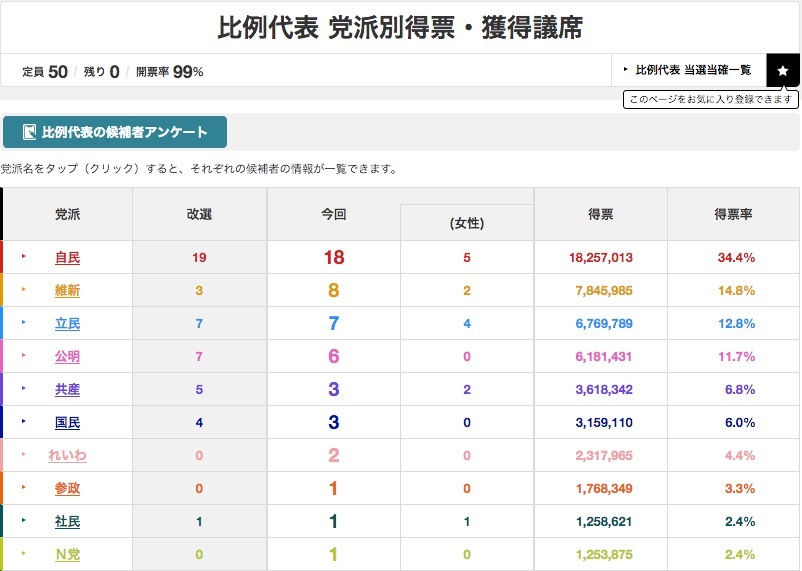Image resolution: width=802 pixels, height=571 pixels.
Task: Click the favorite registration tooltip
Action: [x=710, y=99]
